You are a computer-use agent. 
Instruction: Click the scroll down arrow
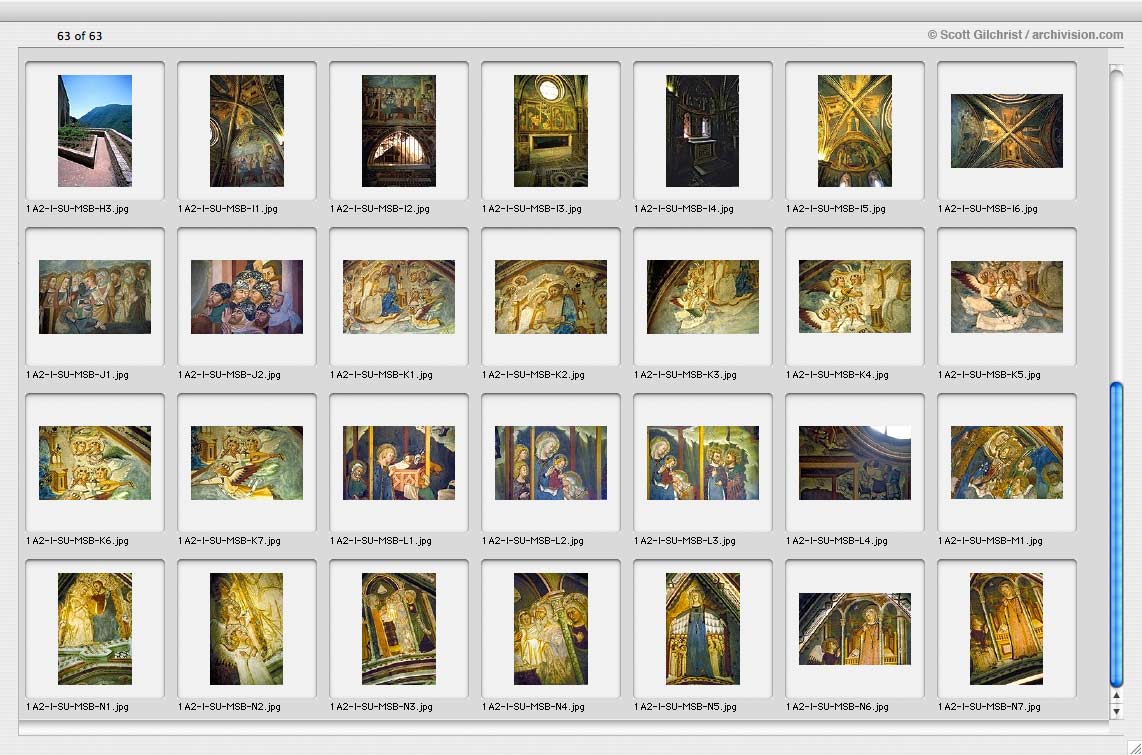coord(1116,711)
